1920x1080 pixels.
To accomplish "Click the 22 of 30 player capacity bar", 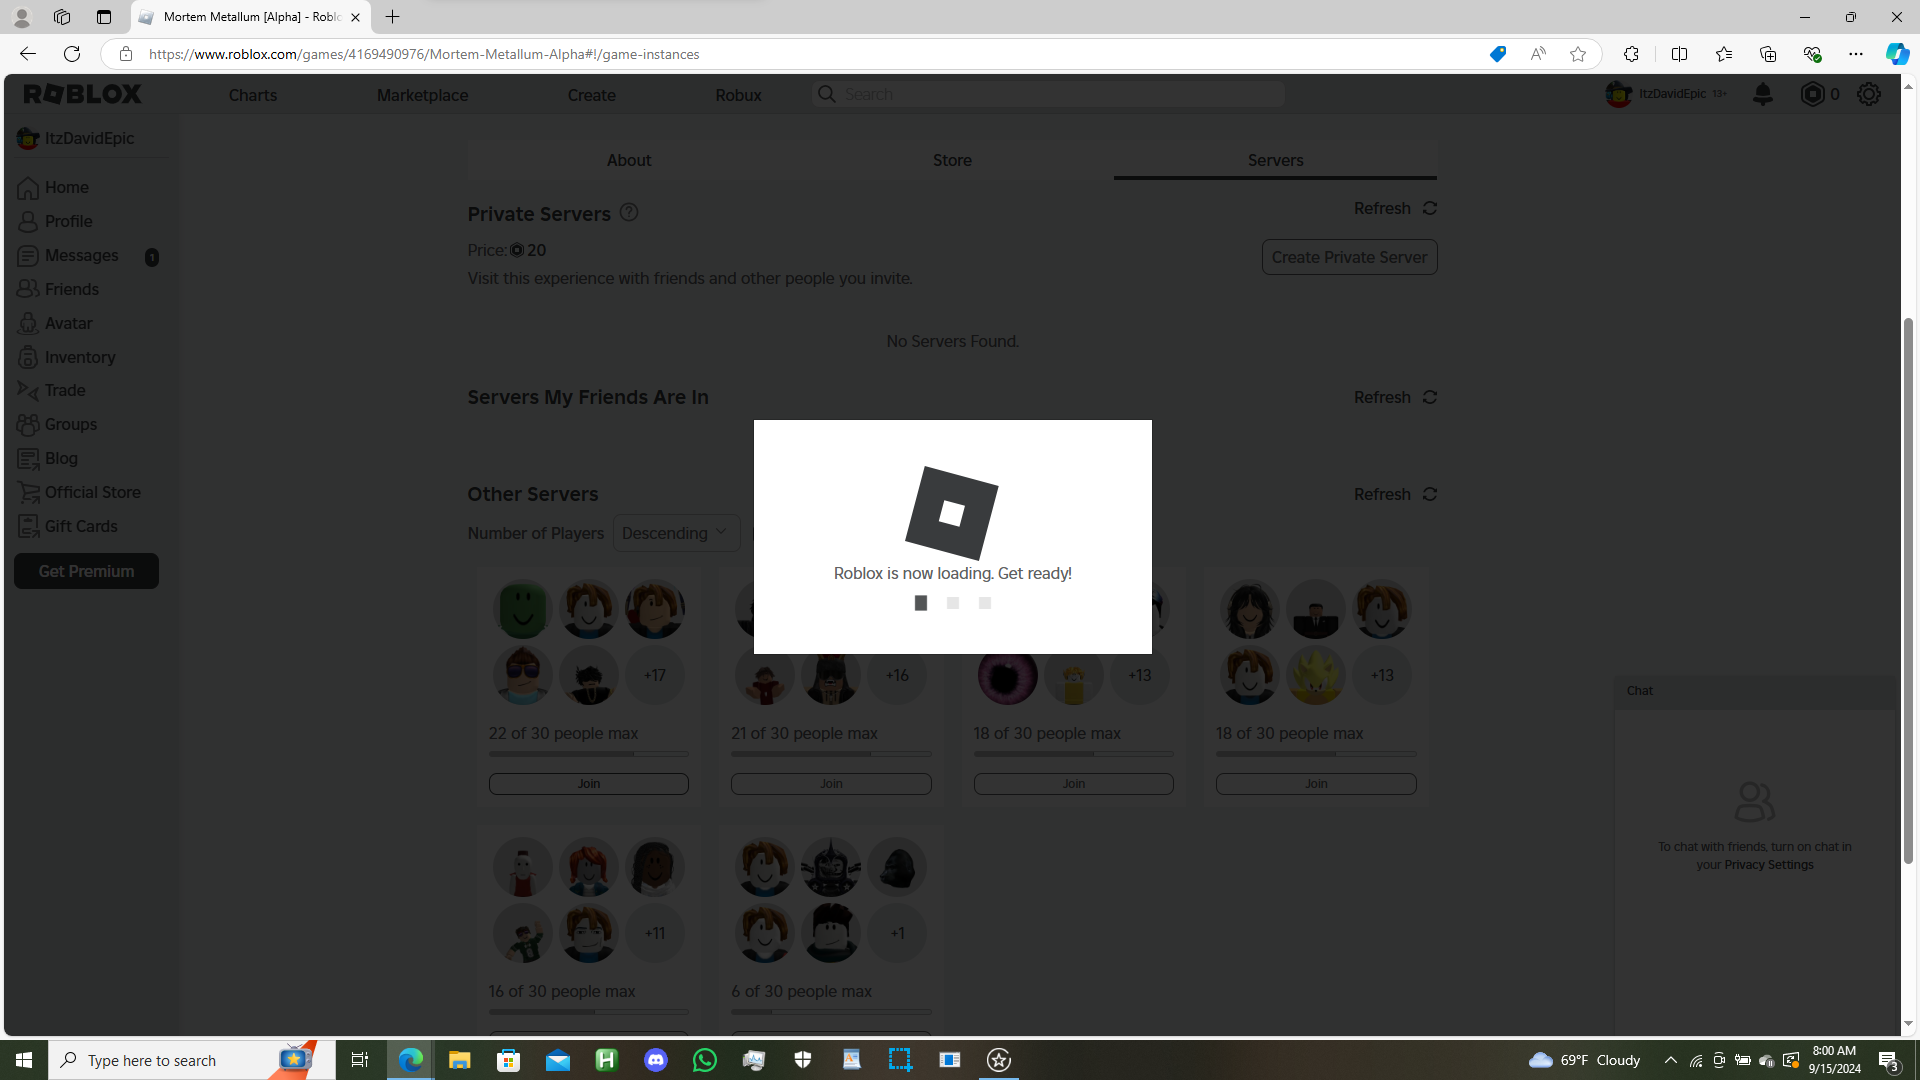I will pyautogui.click(x=589, y=754).
